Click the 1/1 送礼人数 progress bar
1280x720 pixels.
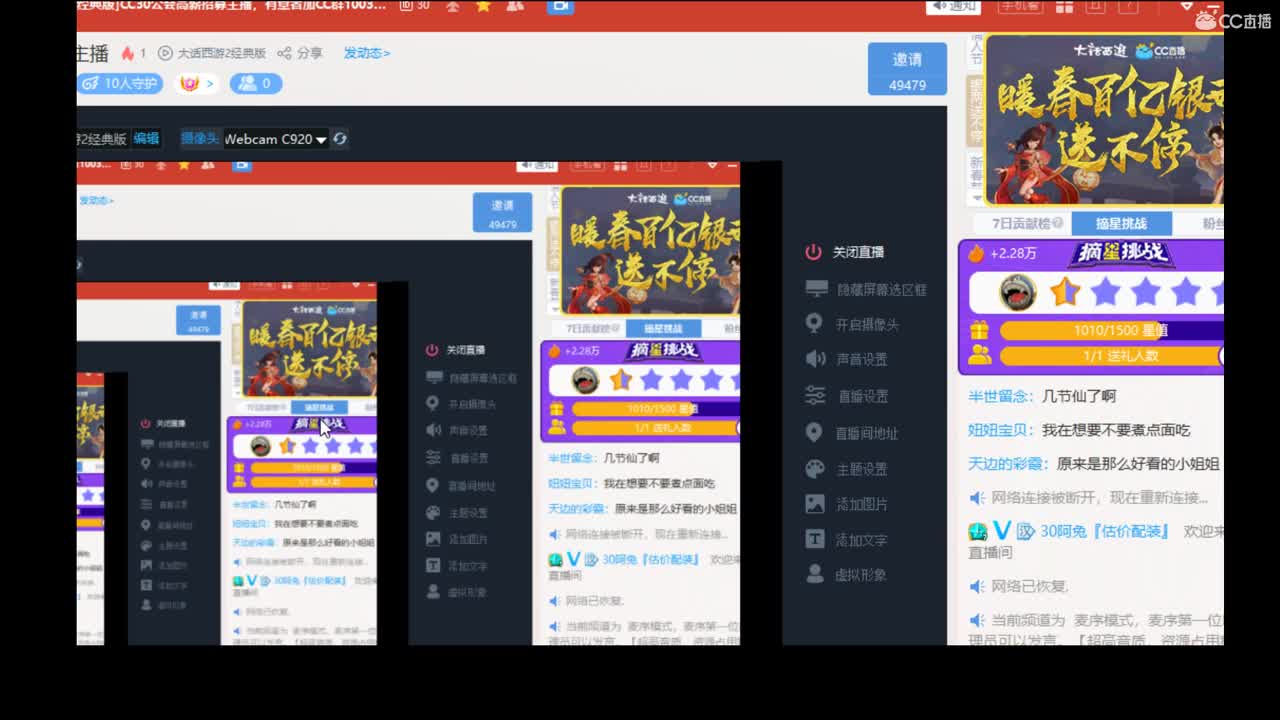tap(1111, 355)
